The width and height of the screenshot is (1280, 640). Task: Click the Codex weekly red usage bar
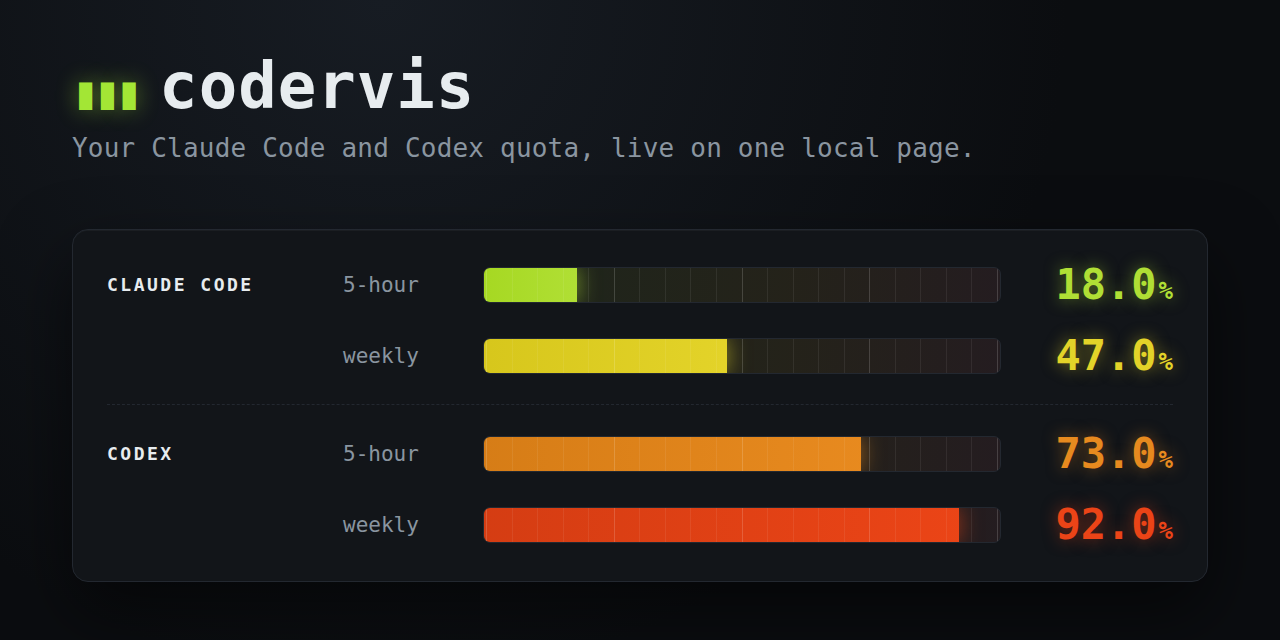pos(742,525)
